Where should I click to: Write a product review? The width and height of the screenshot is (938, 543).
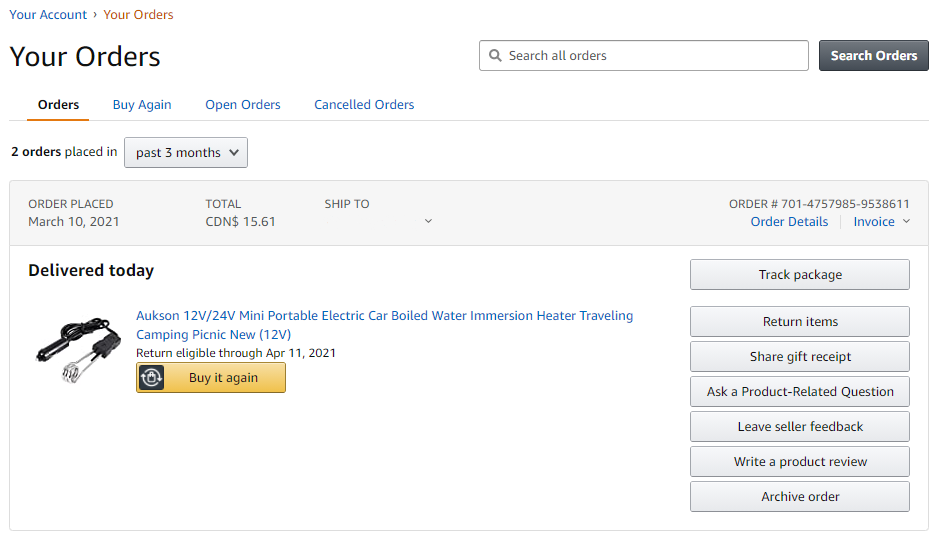pos(800,462)
